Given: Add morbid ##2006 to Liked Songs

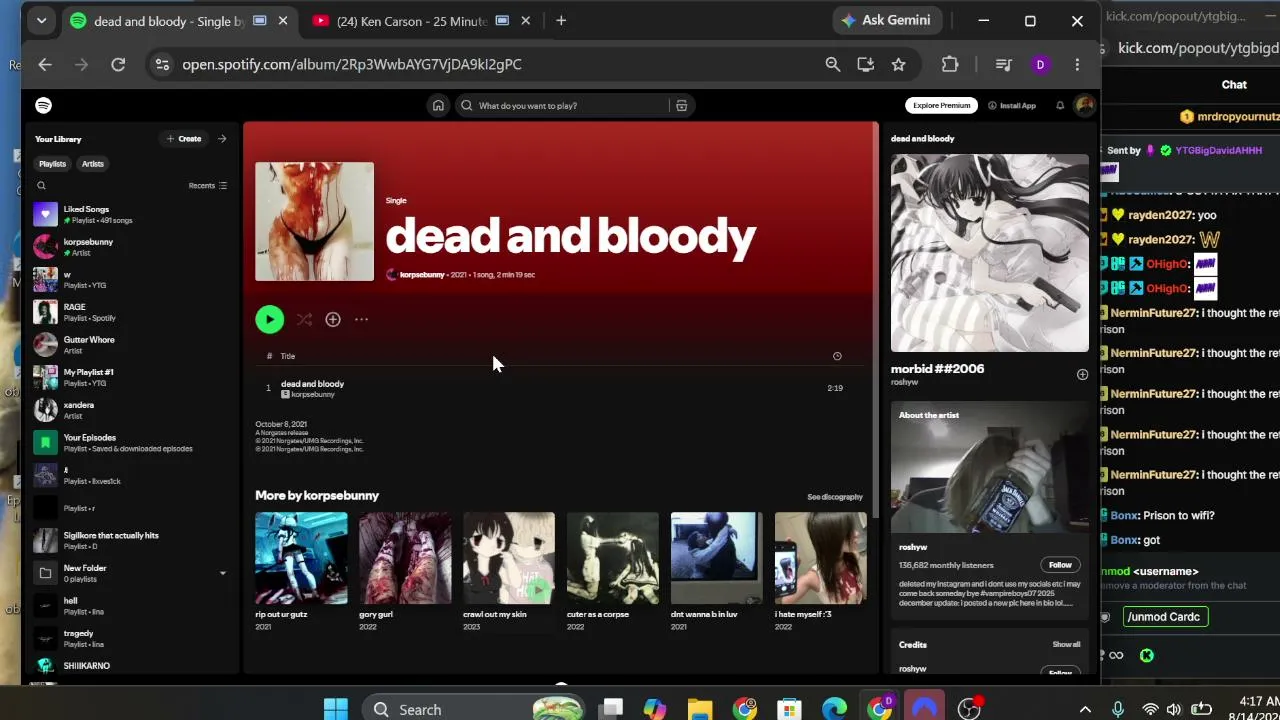Looking at the screenshot, I should pos(1082,374).
